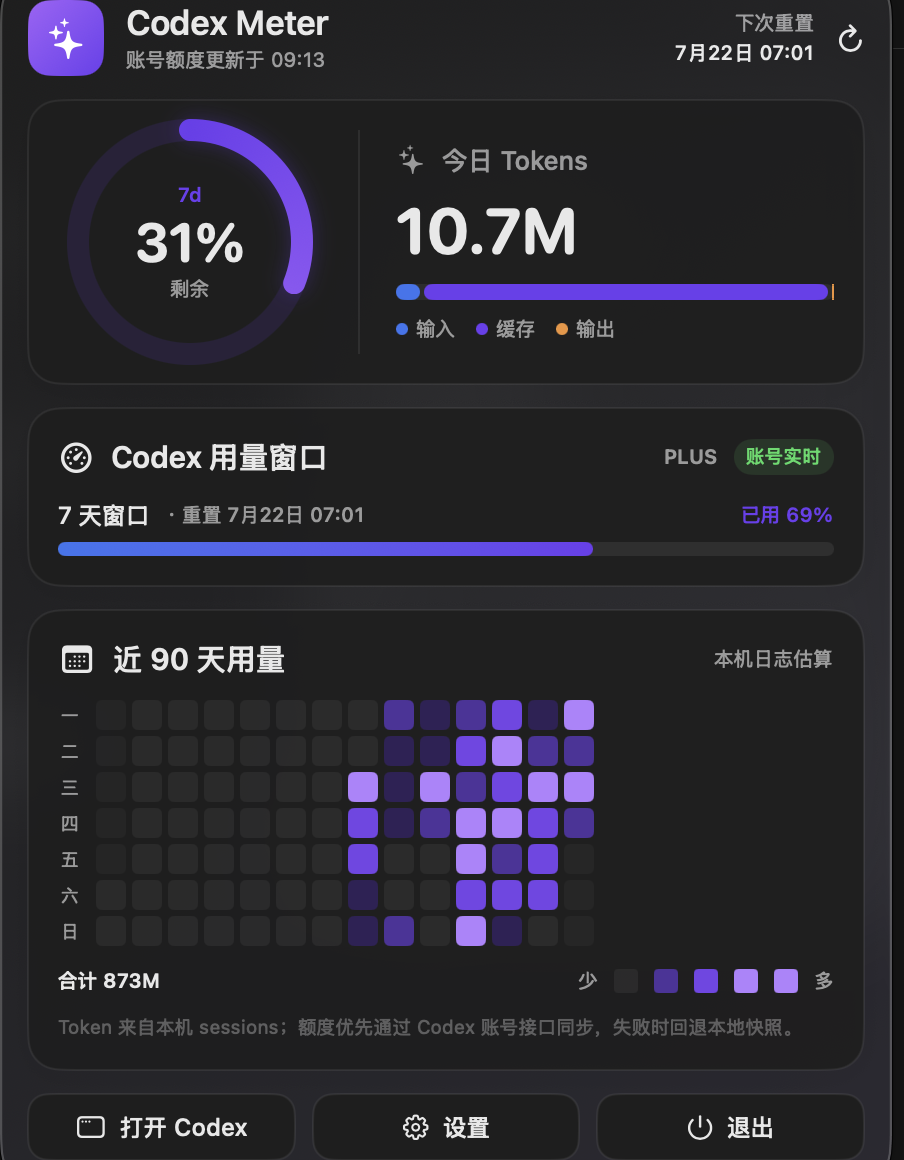Click the darkest legend swatch beside 少
Viewport: 904px width, 1160px height.
click(626, 981)
